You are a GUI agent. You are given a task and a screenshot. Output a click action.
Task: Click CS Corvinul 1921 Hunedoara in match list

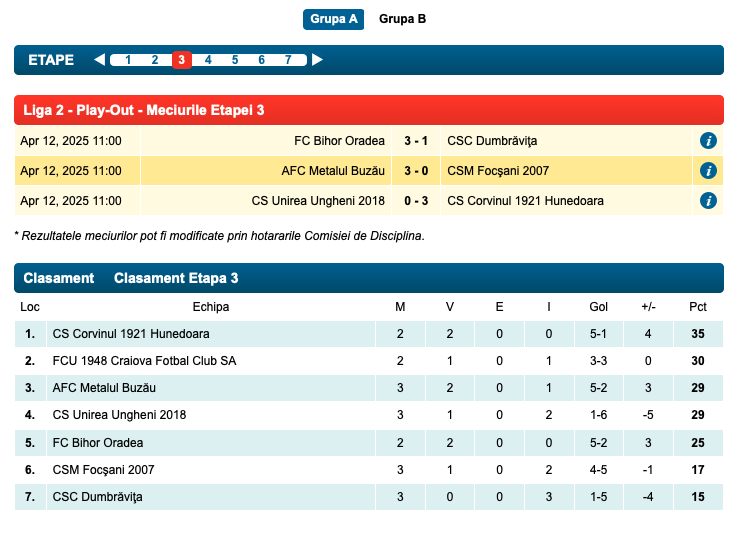pos(525,201)
